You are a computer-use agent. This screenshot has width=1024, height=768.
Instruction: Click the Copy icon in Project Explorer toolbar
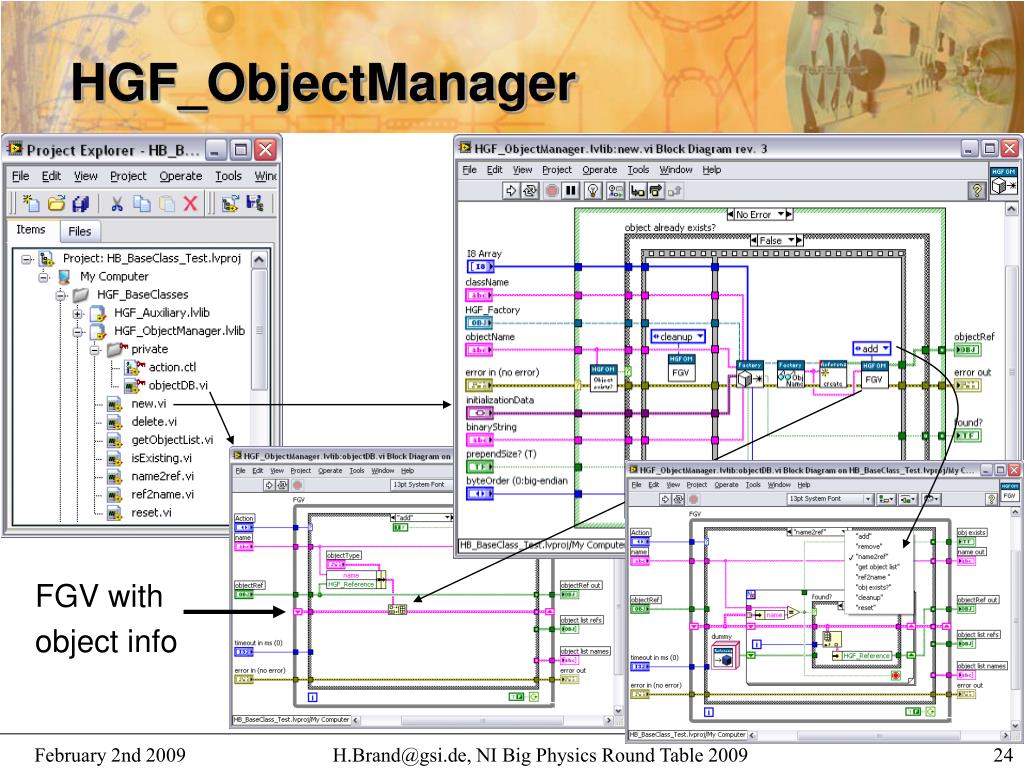[x=142, y=204]
